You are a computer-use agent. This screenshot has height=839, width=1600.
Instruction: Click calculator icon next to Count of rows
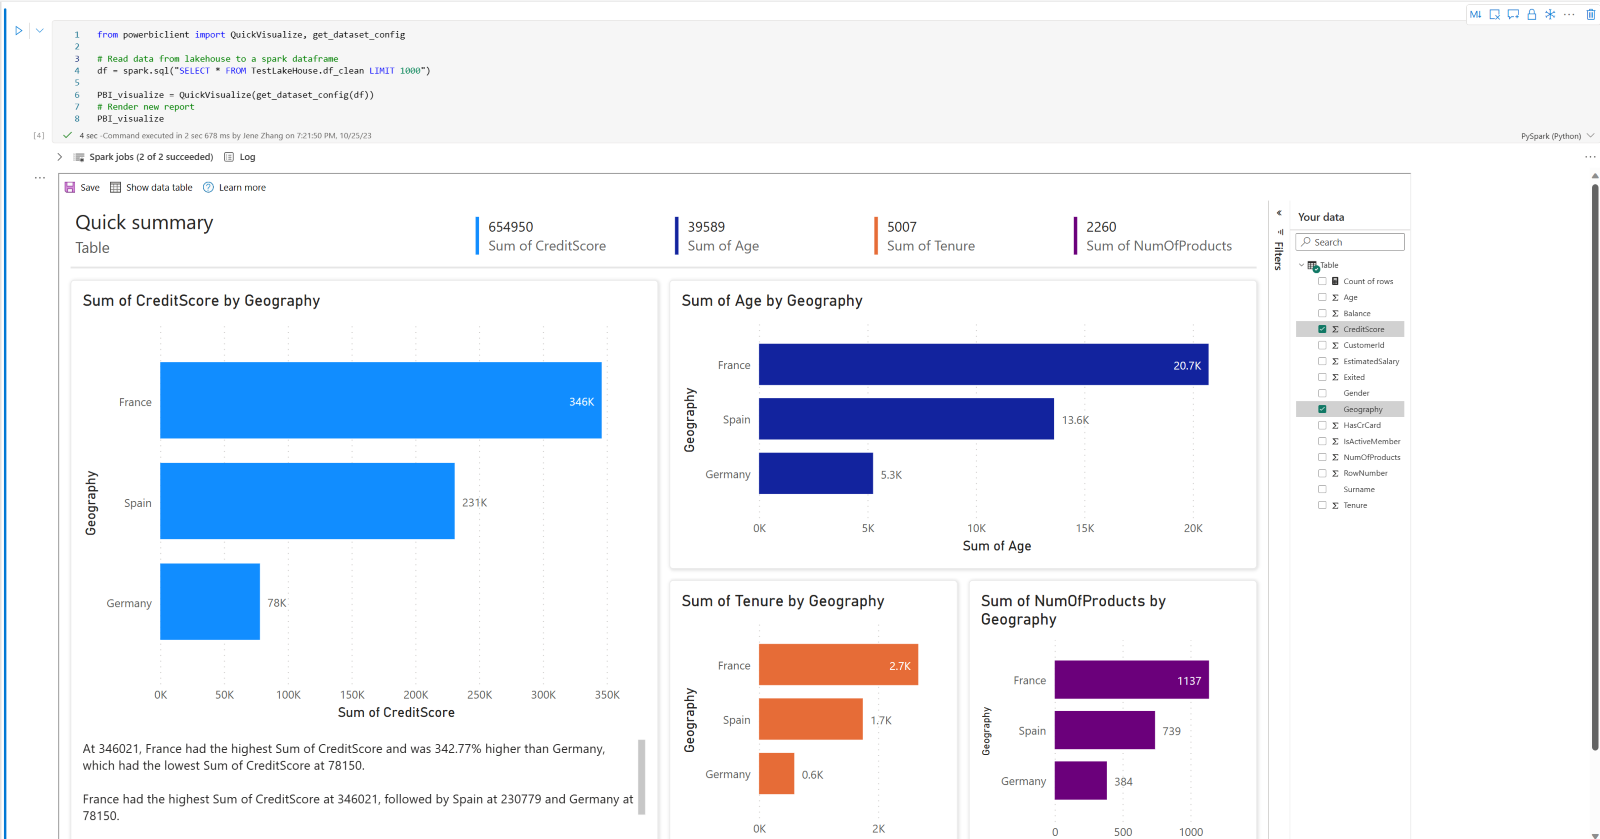tap(1335, 281)
